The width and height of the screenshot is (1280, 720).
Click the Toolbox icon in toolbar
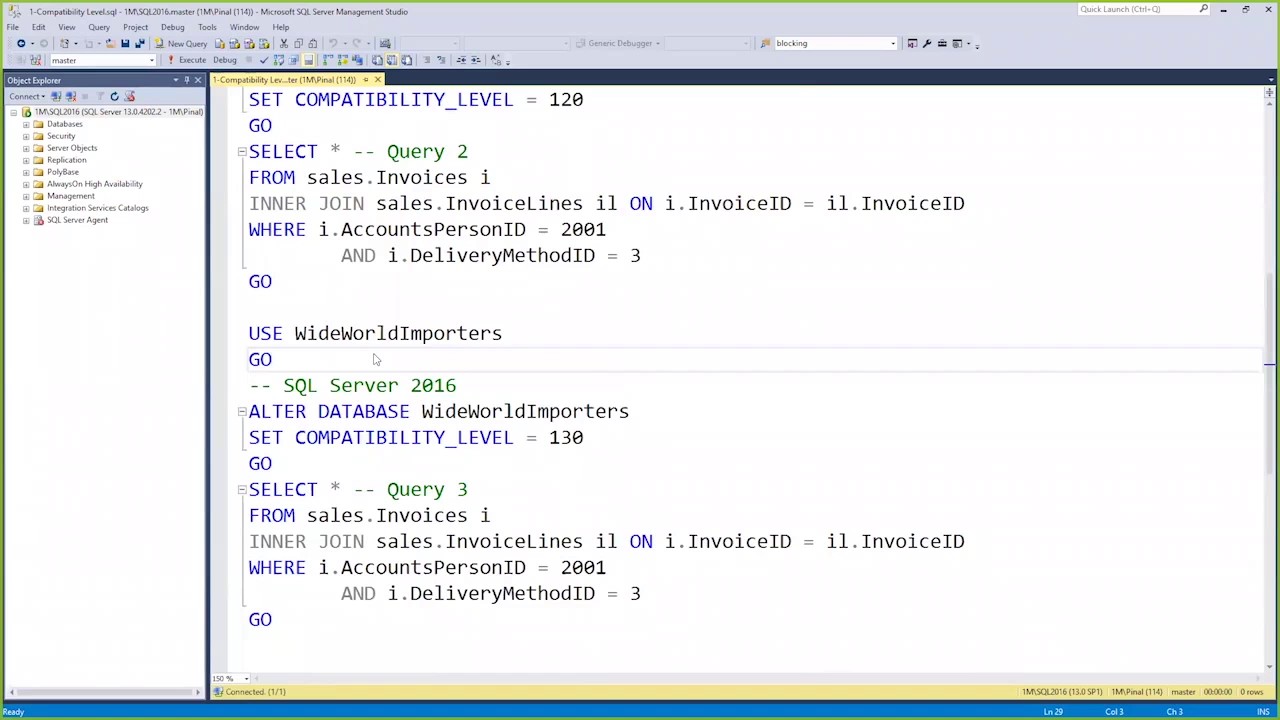point(942,43)
